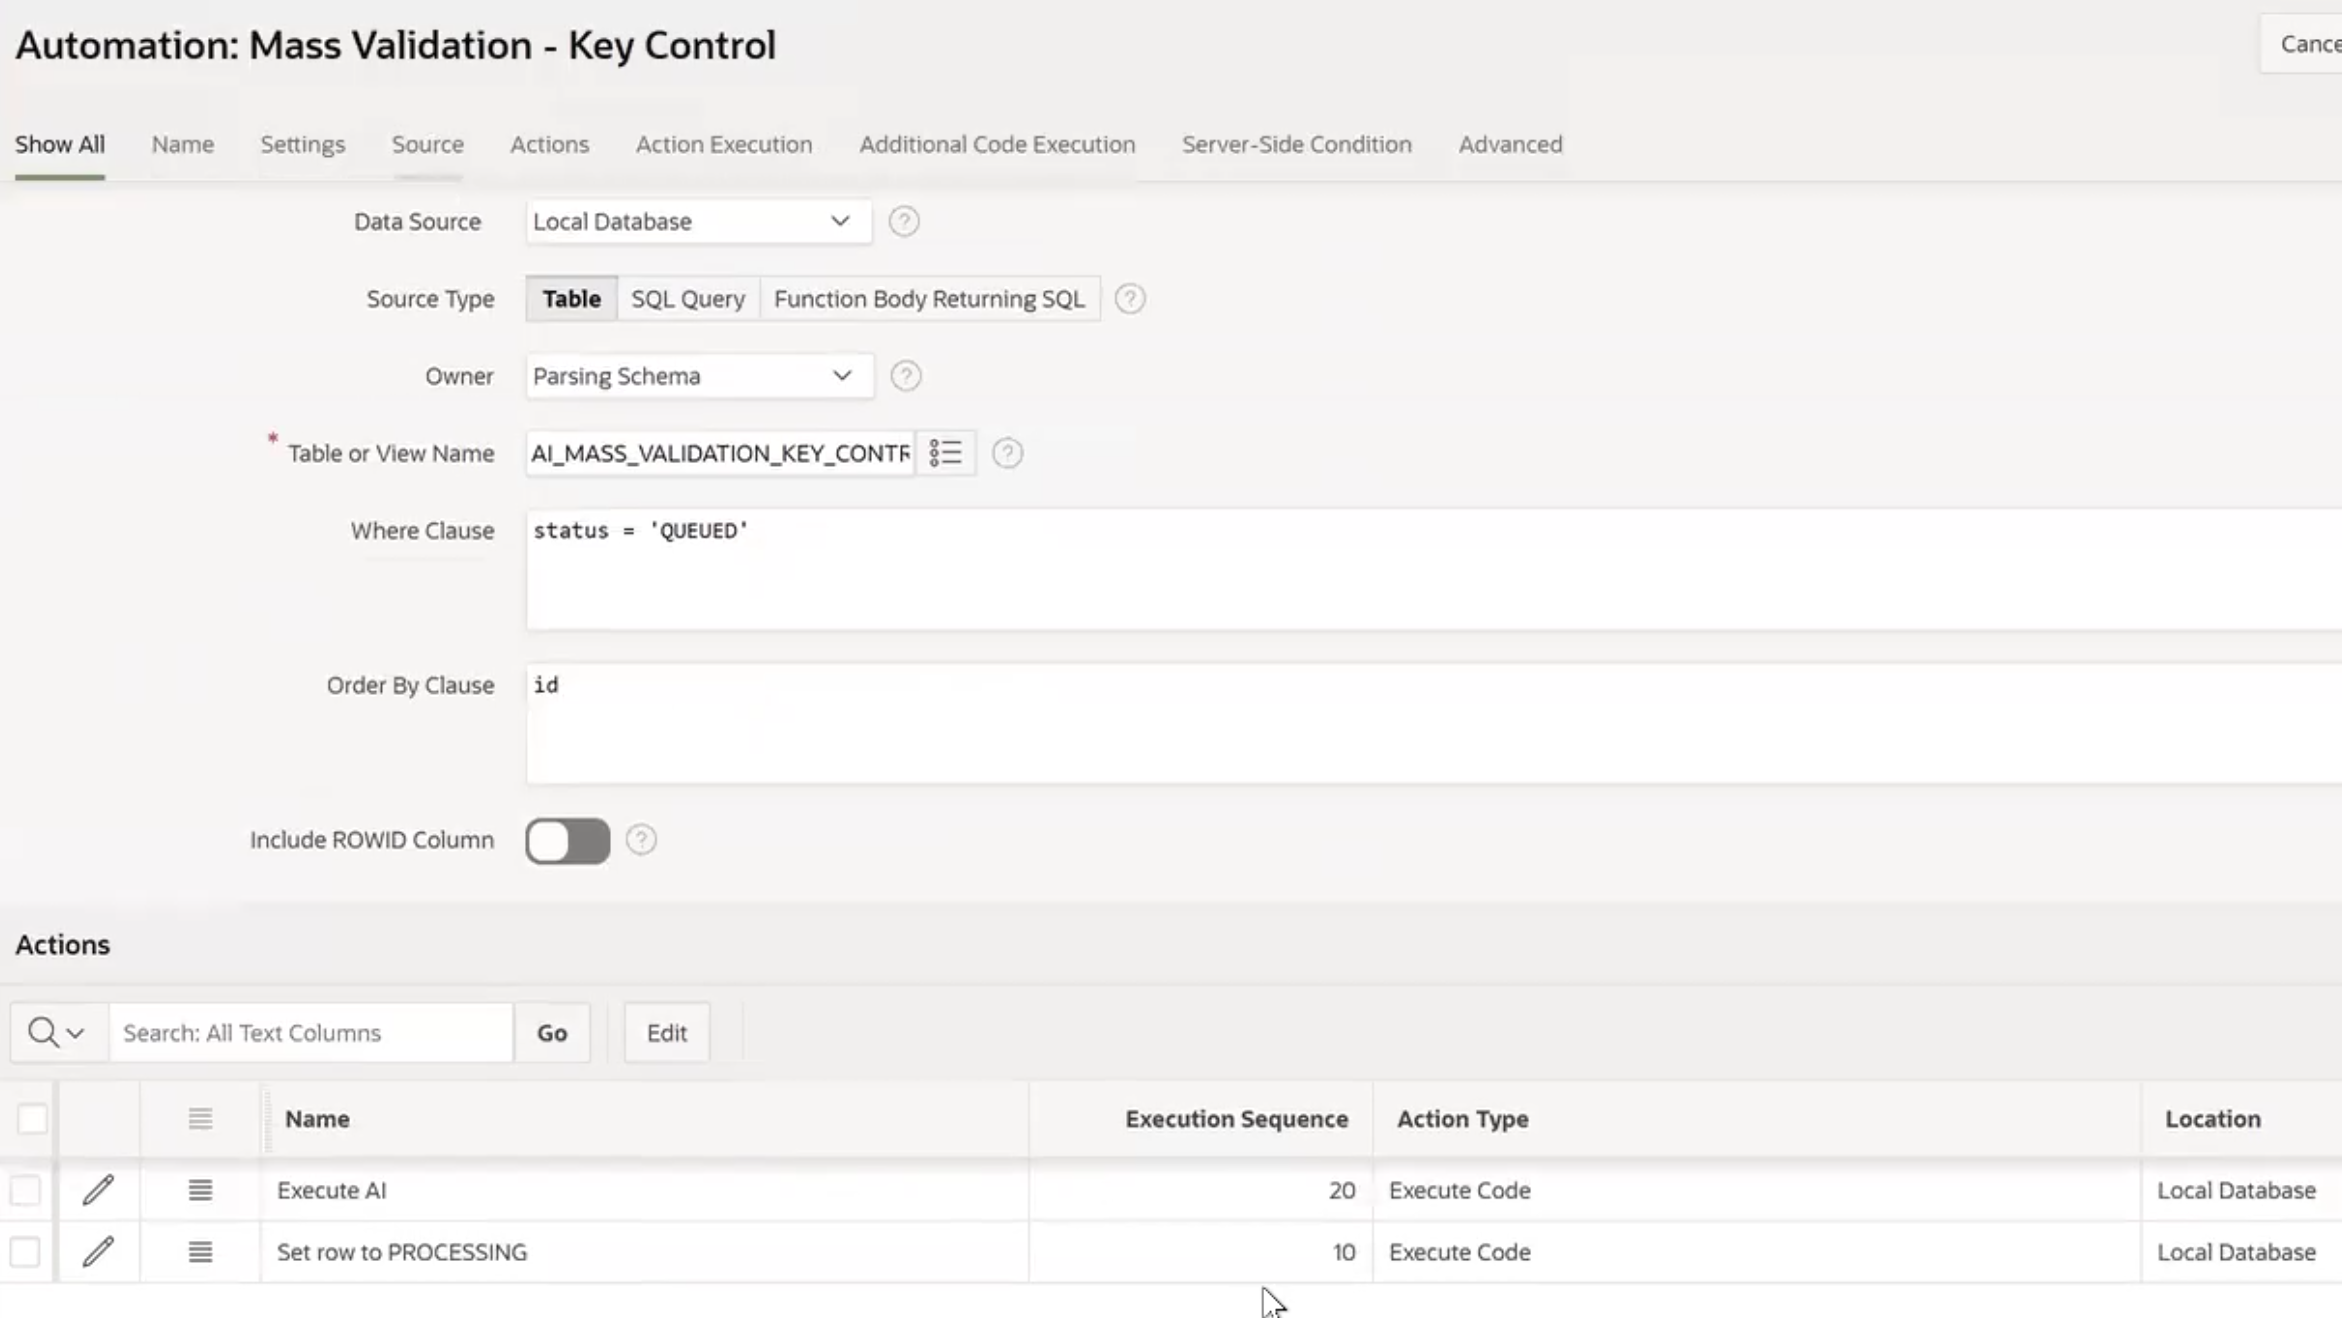Expand the Owner Parsing Schema dropdown
Screen dimensions: 2342x1318
[x=698, y=376]
